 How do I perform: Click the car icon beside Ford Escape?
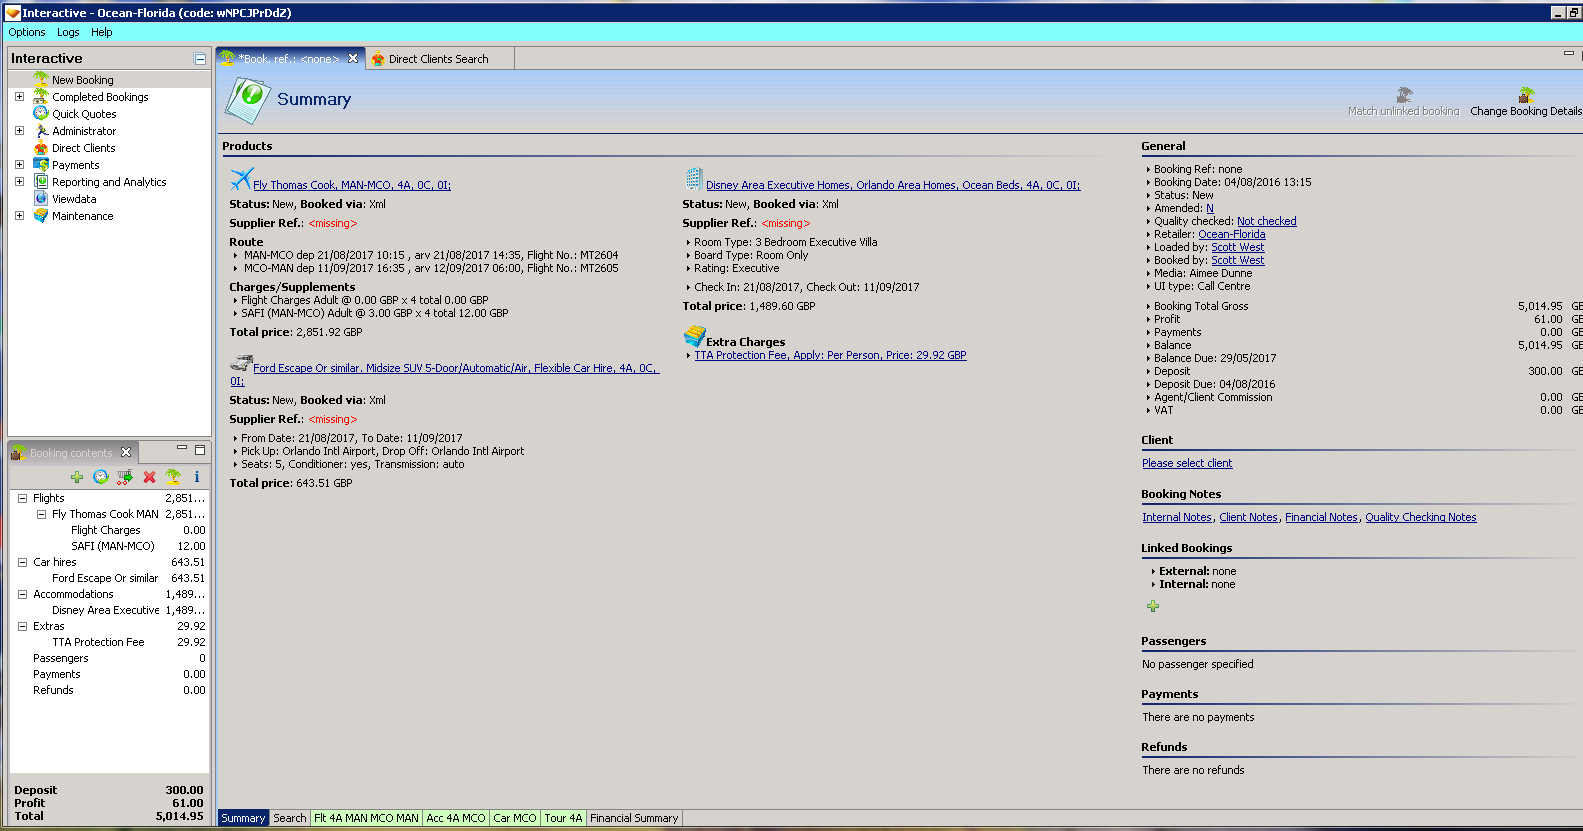(240, 362)
